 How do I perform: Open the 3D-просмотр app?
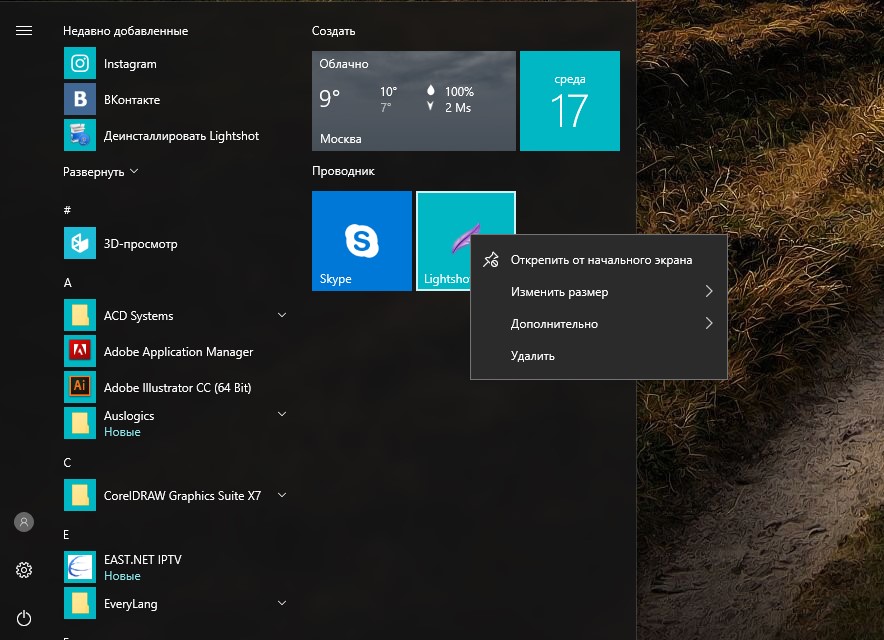(140, 244)
